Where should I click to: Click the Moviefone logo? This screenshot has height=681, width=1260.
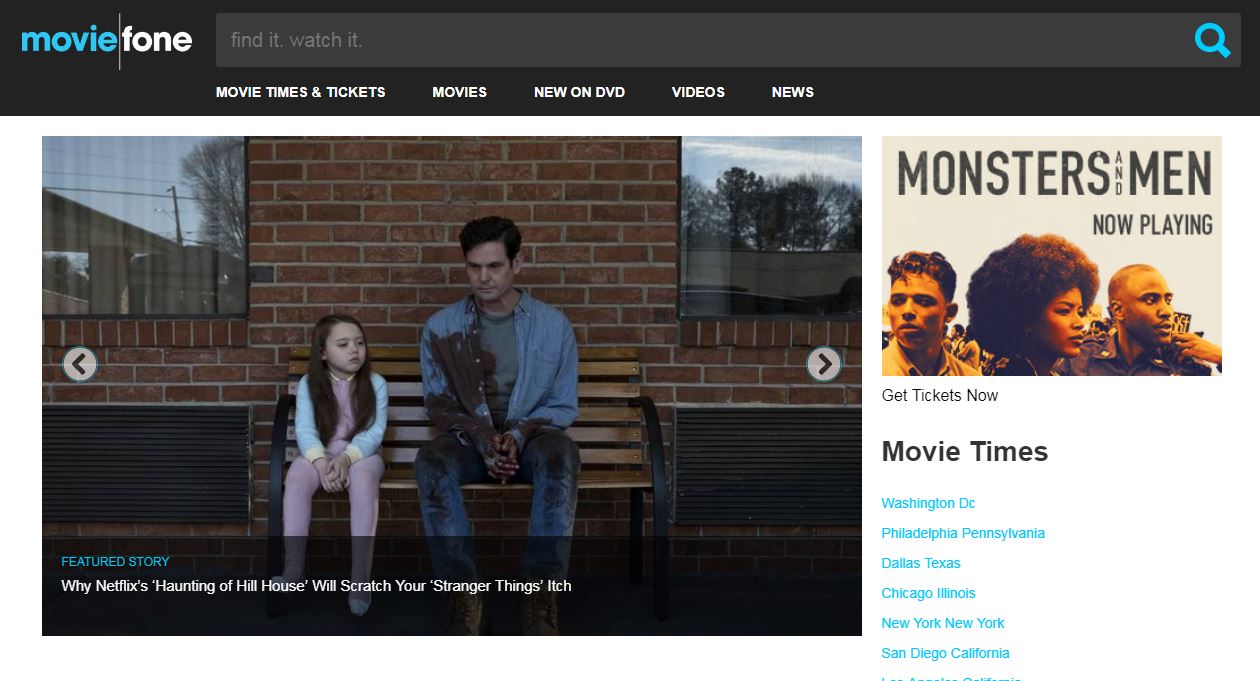pyautogui.click(x=106, y=40)
